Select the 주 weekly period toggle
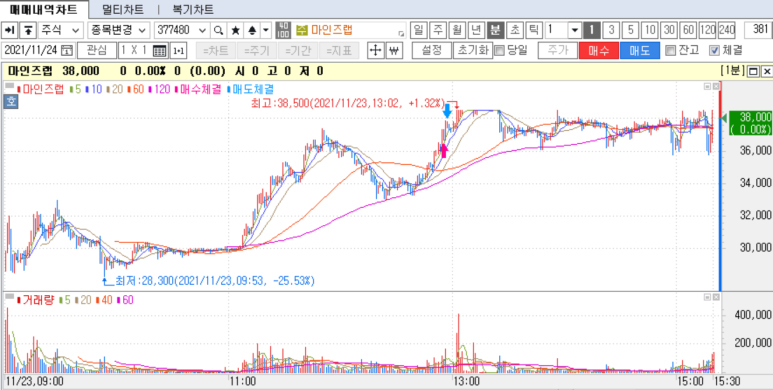 [x=437, y=30]
